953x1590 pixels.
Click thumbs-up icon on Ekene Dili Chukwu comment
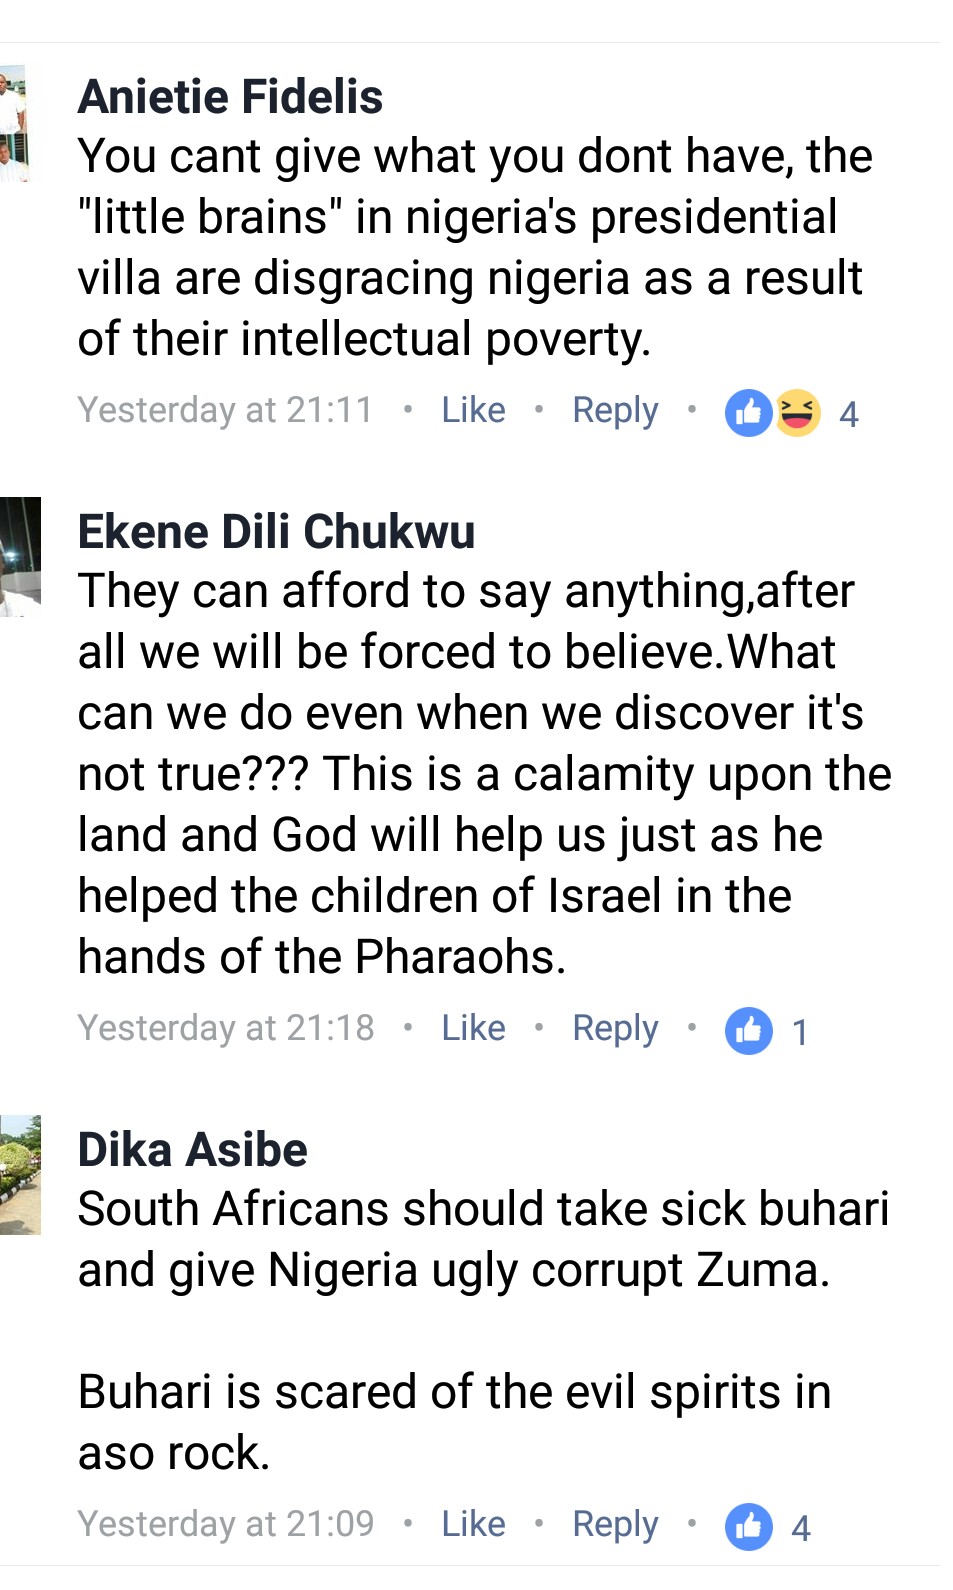coord(748,1030)
